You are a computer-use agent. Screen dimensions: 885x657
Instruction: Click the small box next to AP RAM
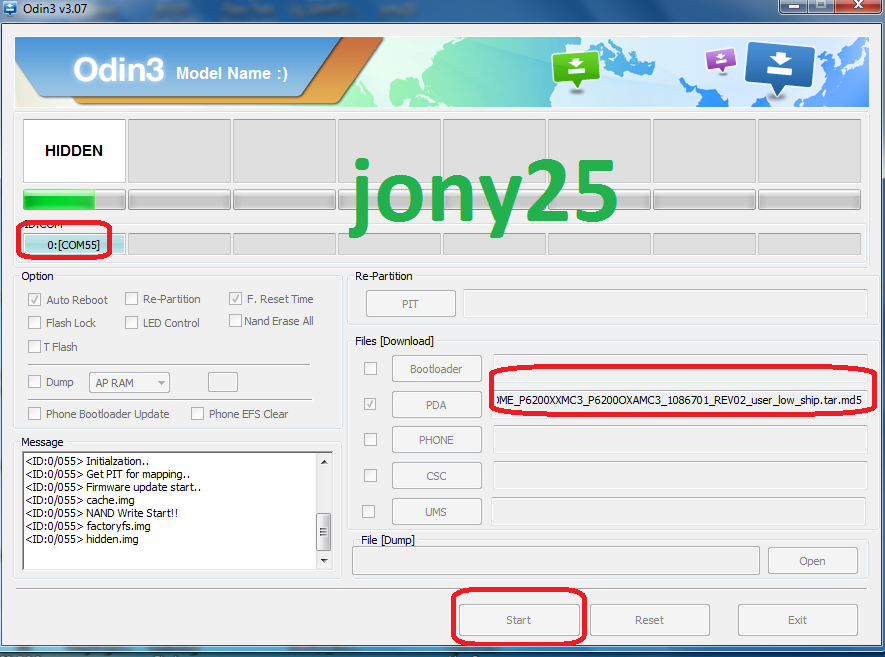point(223,382)
